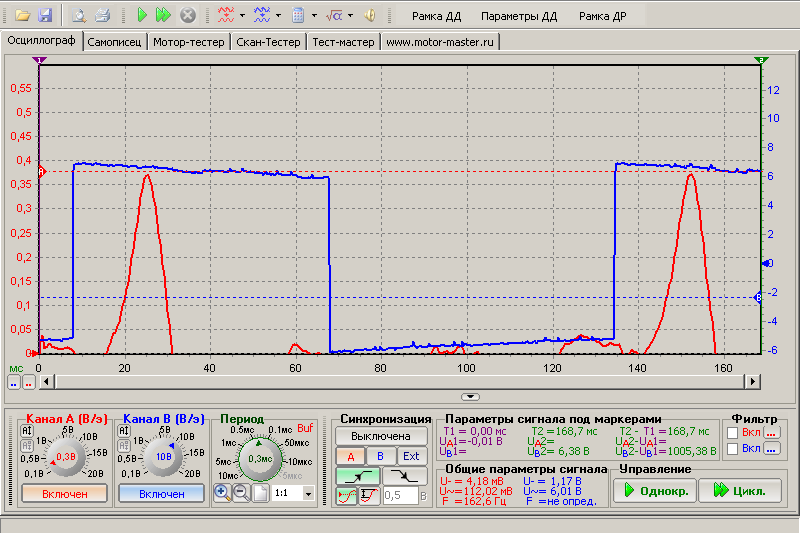Expand the collapse arrow below the scrollbar
Image resolution: width=800 pixels, height=534 pixels.
pos(470,397)
